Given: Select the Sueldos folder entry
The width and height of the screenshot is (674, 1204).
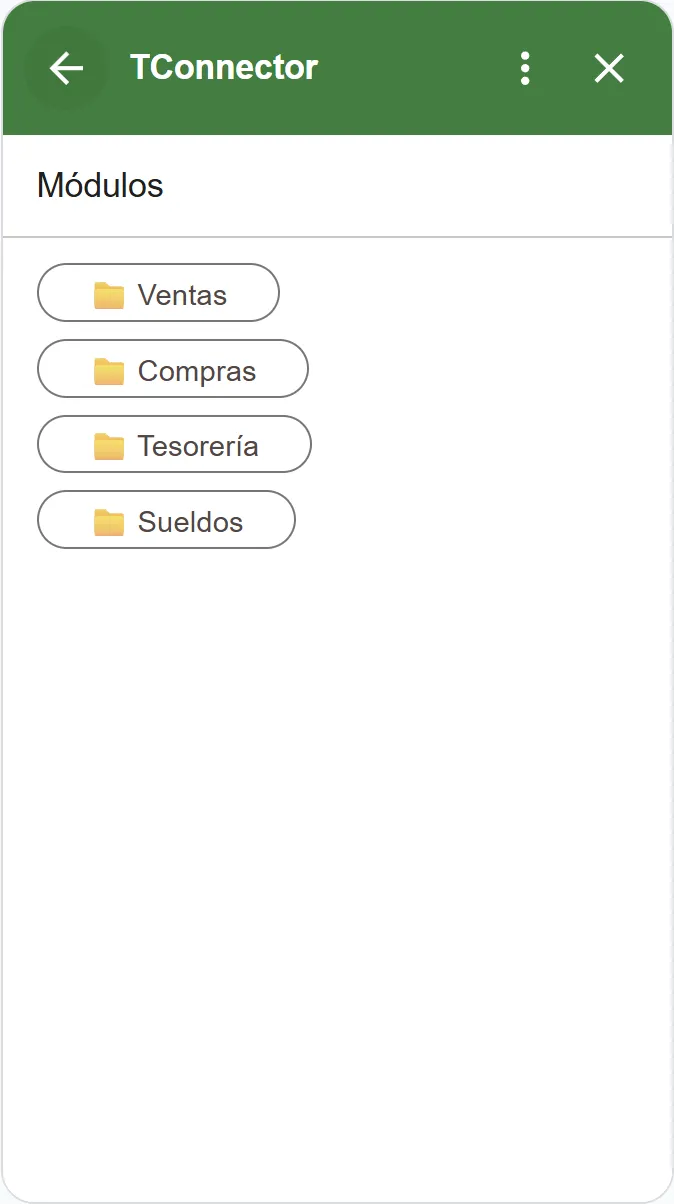Looking at the screenshot, I should pyautogui.click(x=166, y=520).
